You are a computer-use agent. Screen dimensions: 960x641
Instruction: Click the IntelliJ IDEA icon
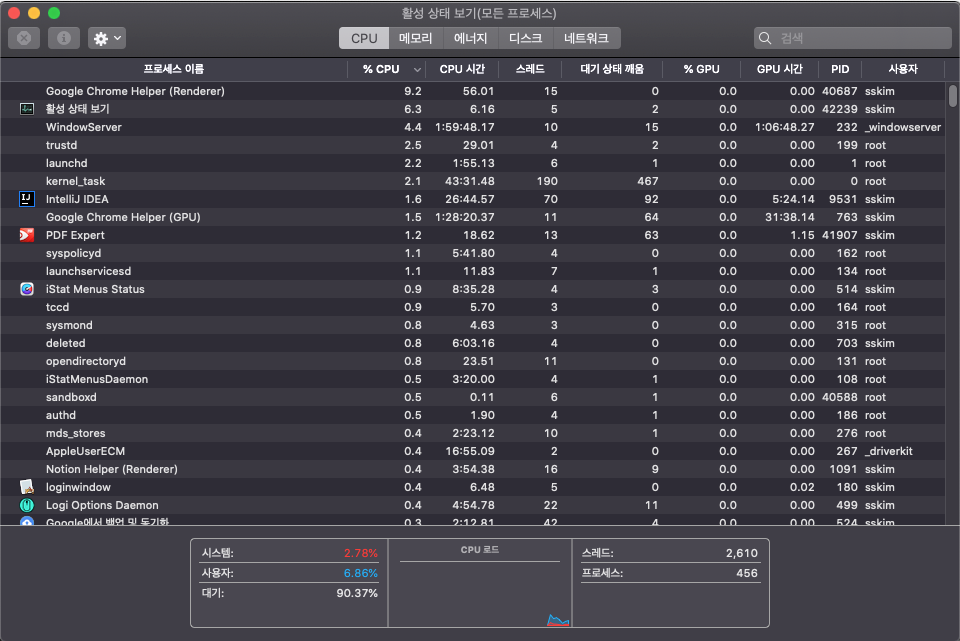27,199
